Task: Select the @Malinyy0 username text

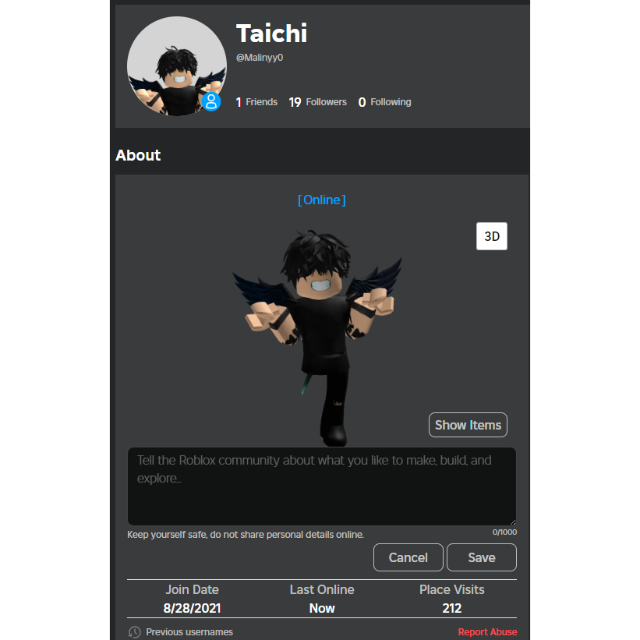Action: tap(260, 58)
